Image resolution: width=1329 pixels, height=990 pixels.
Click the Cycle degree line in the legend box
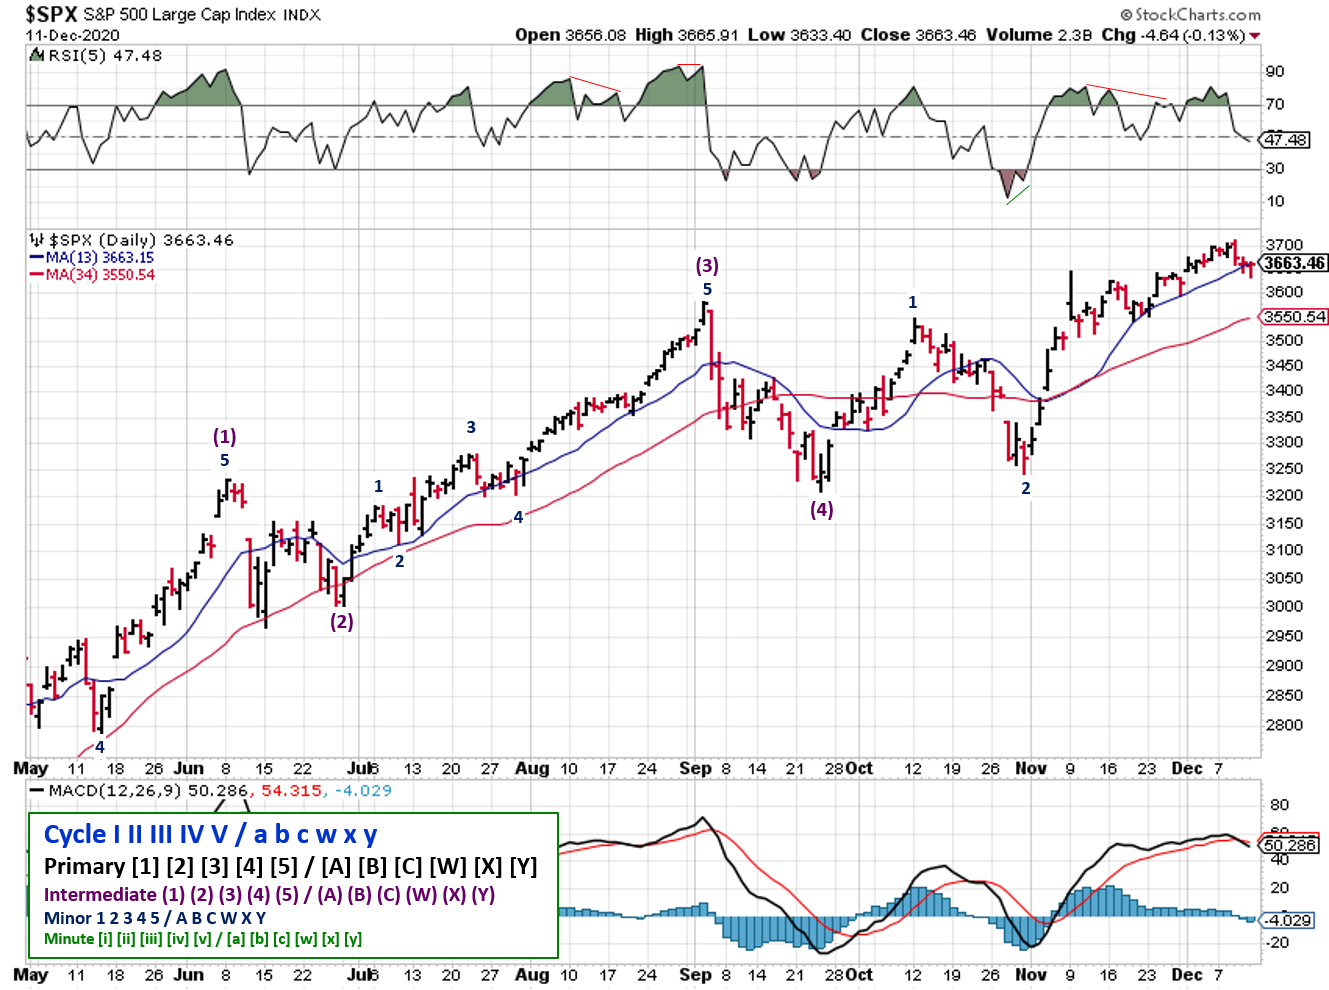coord(210,834)
